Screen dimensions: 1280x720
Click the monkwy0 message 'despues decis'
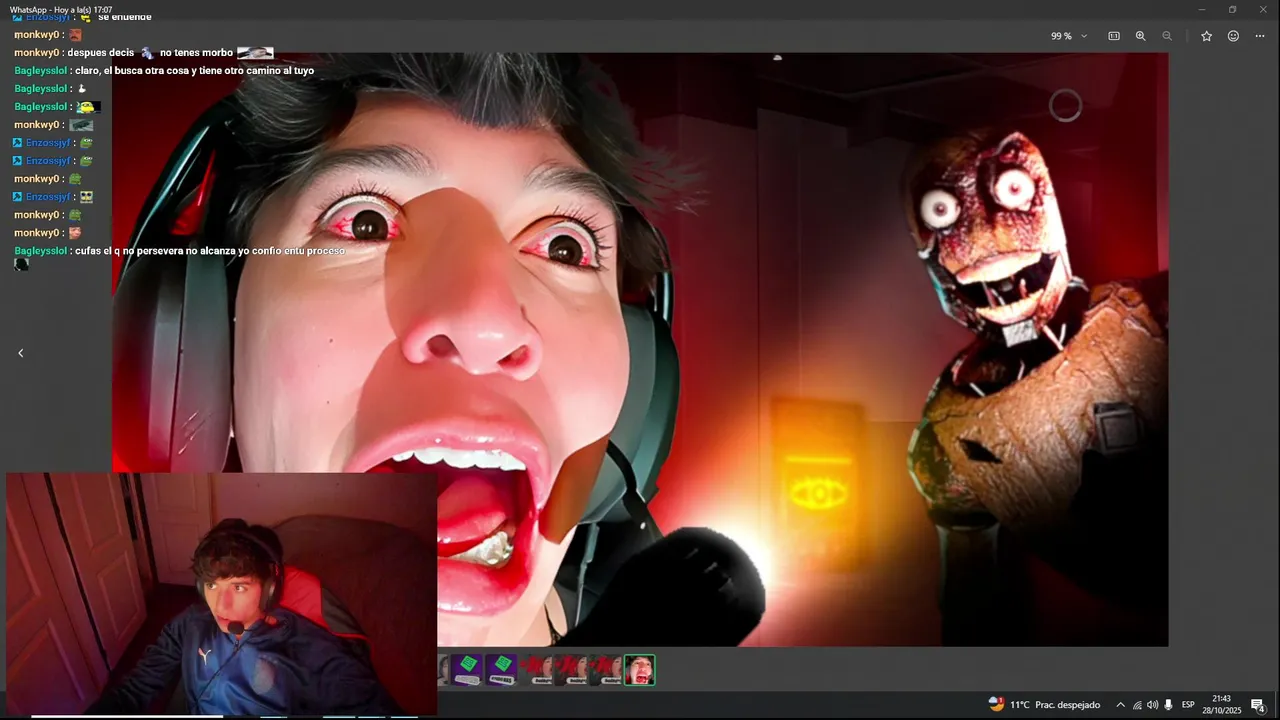coord(143,53)
